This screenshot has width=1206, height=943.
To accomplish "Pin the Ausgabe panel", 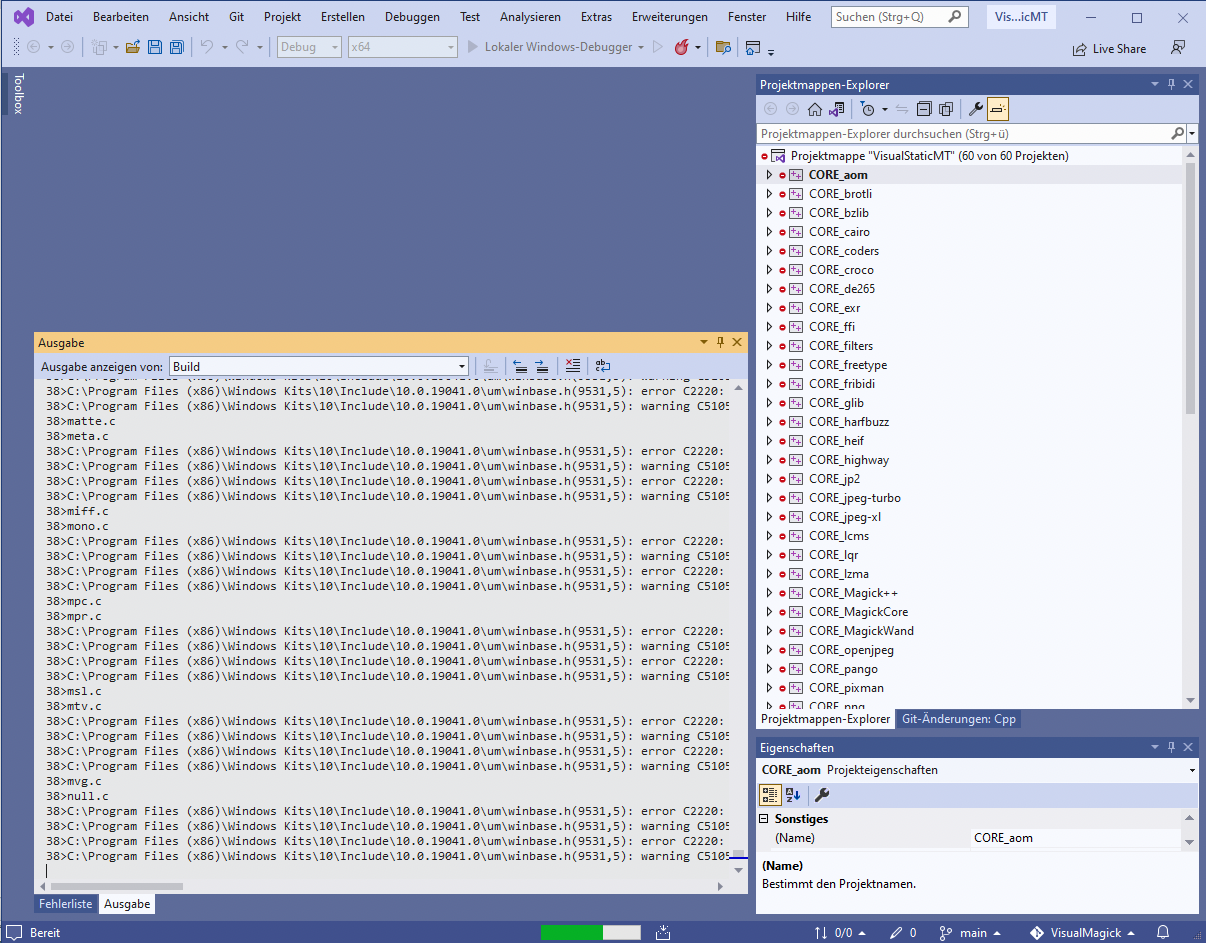I will (x=721, y=342).
